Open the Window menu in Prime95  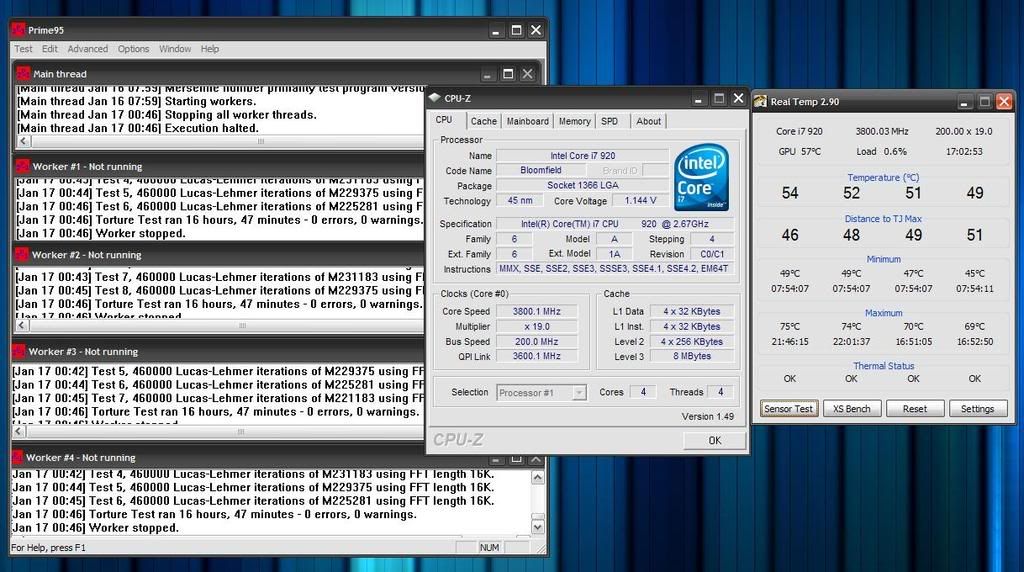pyautogui.click(x=175, y=49)
